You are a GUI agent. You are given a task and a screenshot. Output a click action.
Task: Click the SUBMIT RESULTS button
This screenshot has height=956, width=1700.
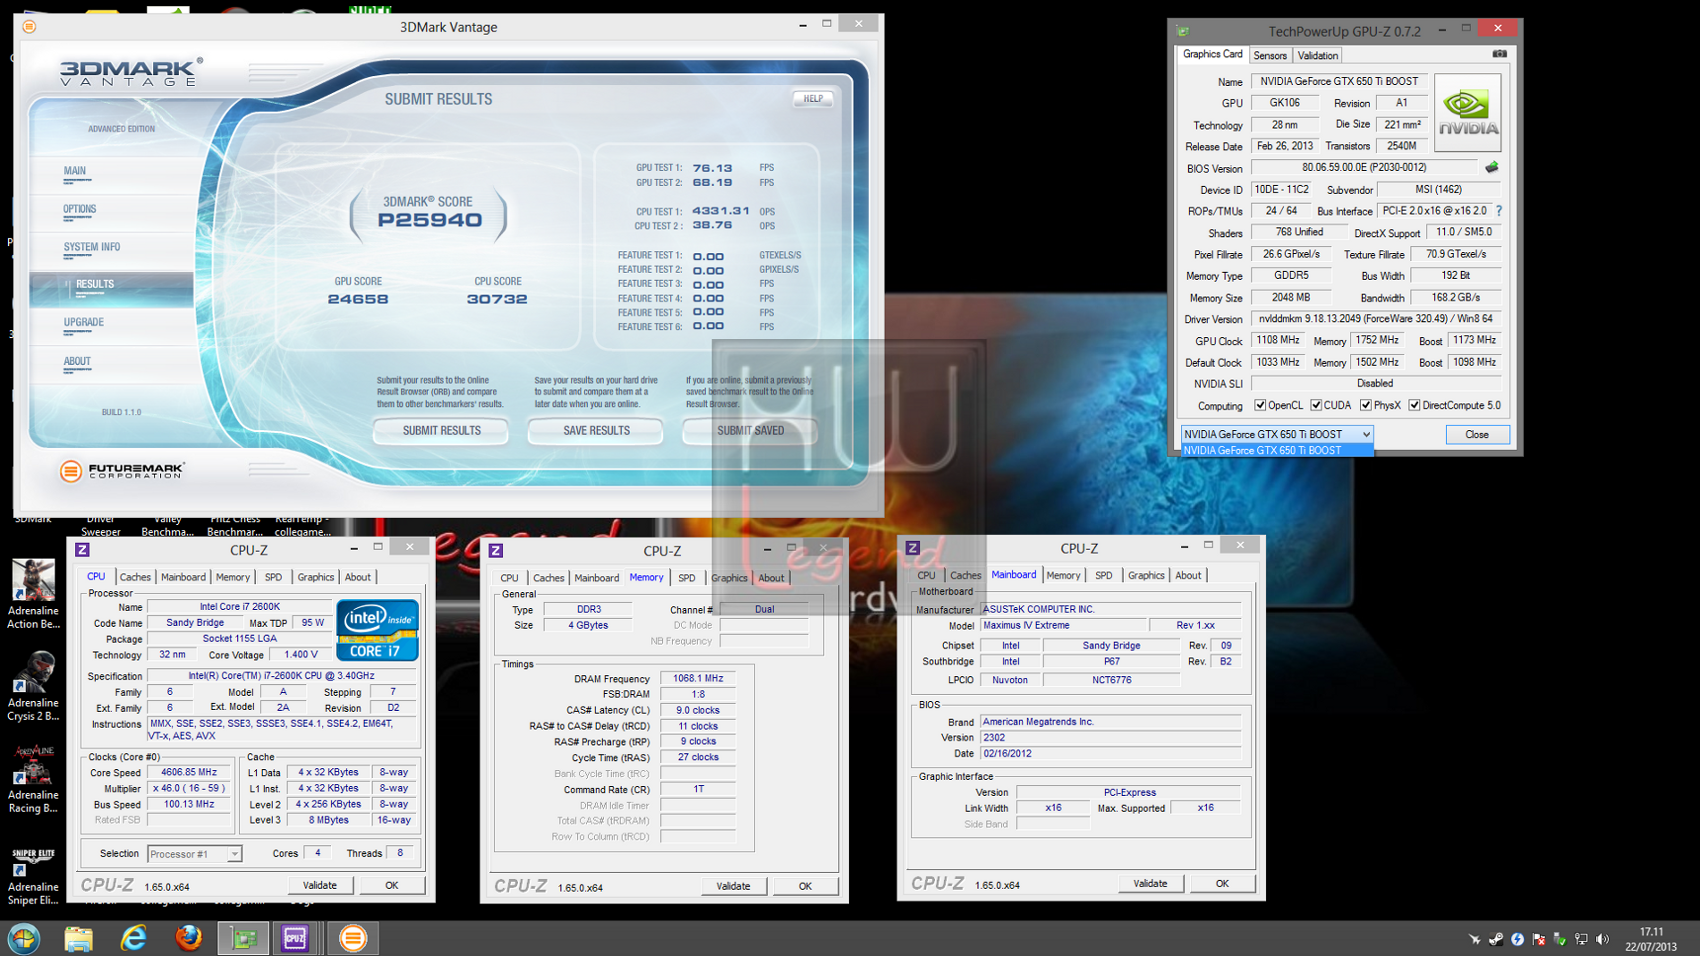(x=441, y=431)
